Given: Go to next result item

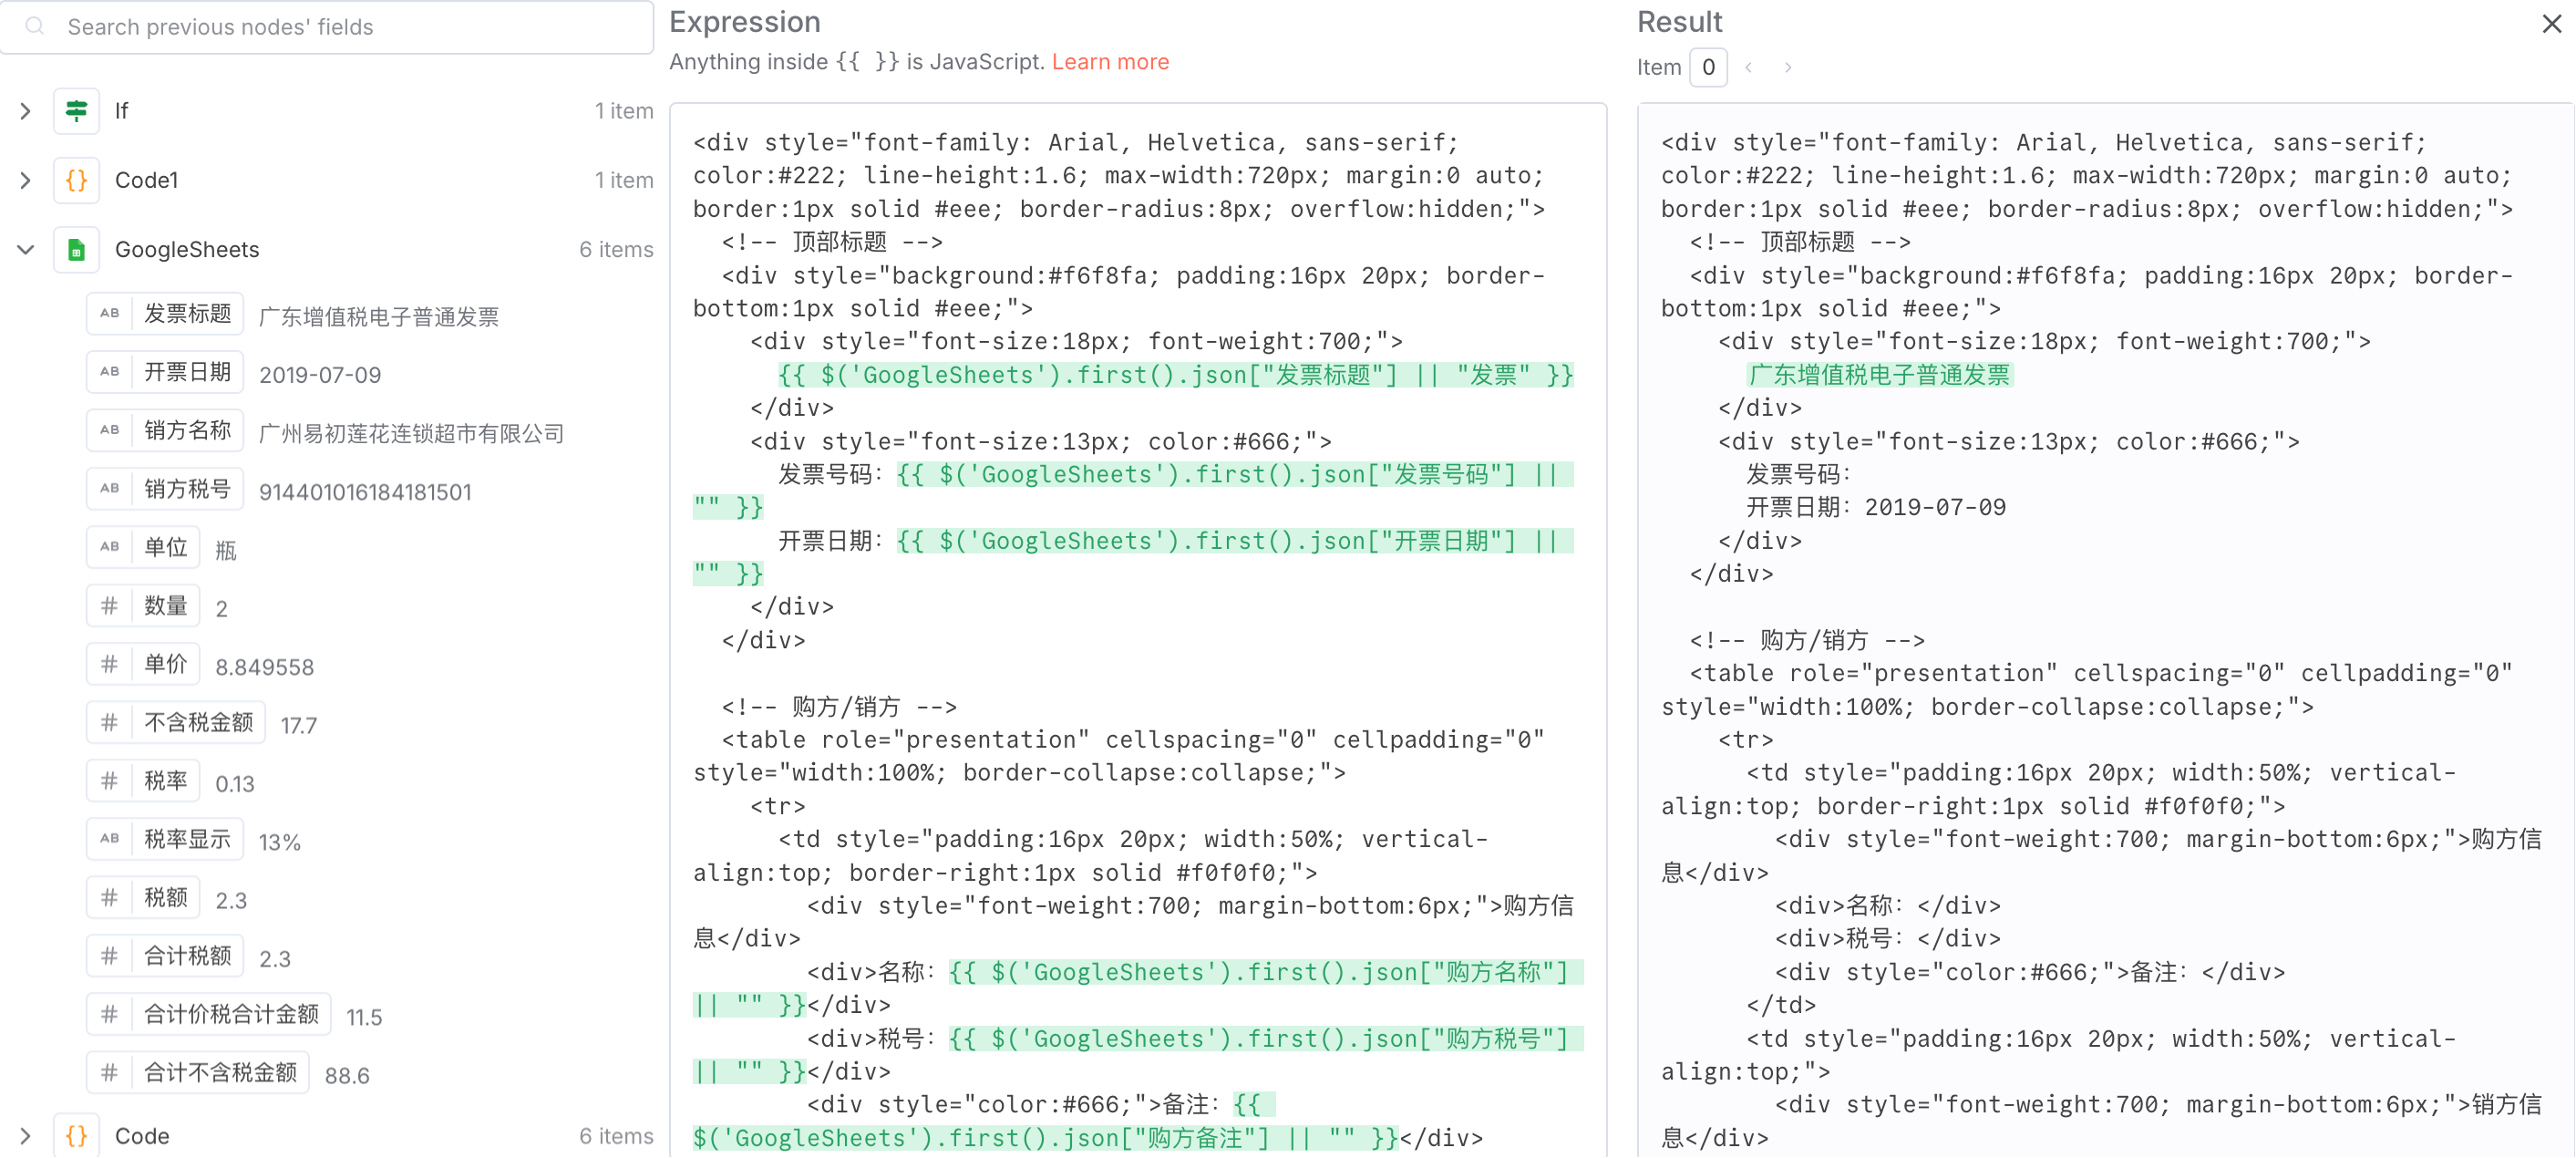Looking at the screenshot, I should coord(1788,67).
